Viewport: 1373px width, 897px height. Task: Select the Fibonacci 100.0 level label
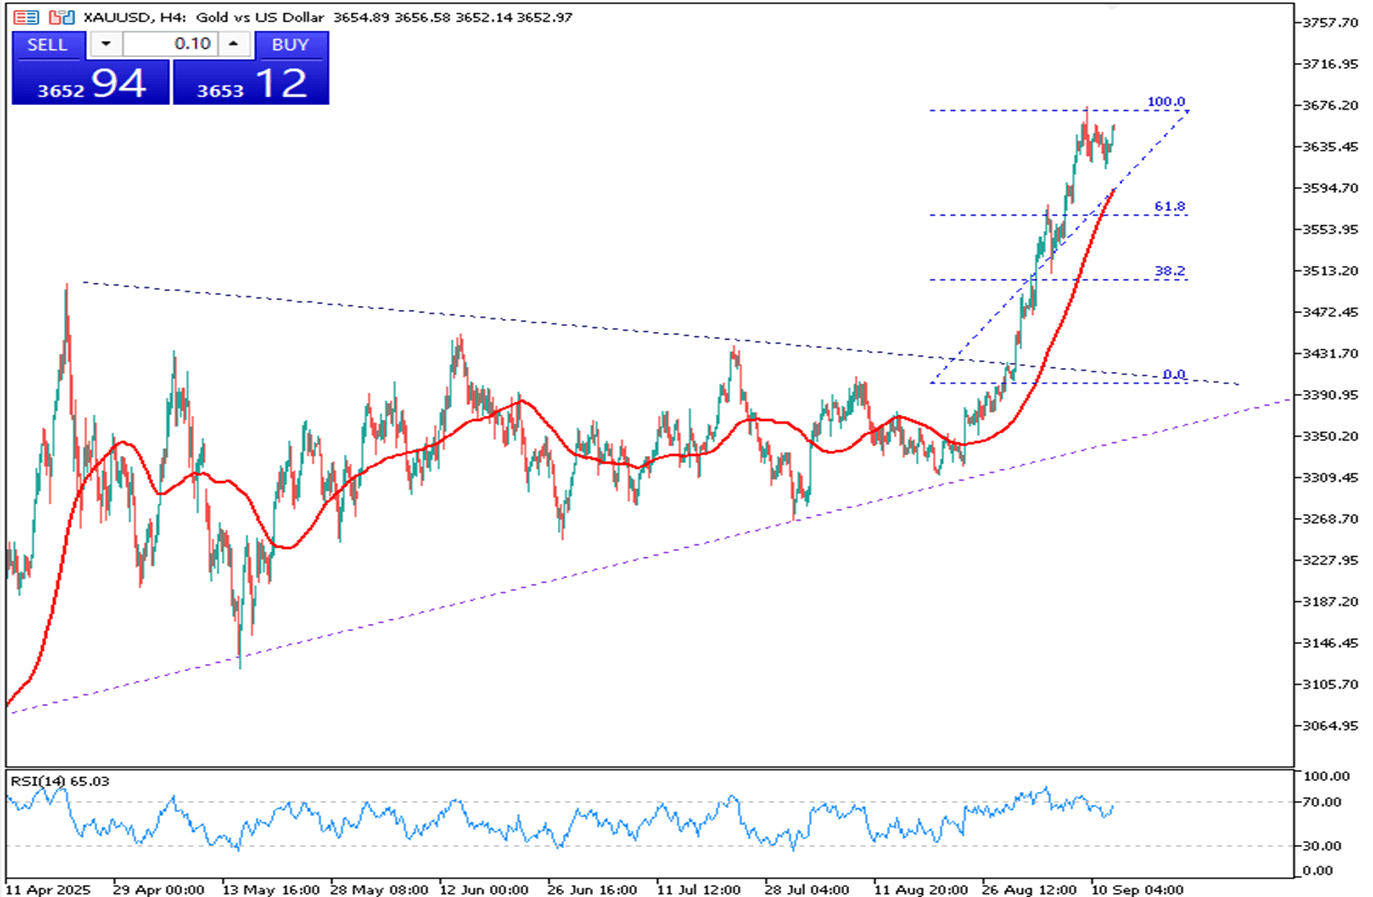[1166, 102]
